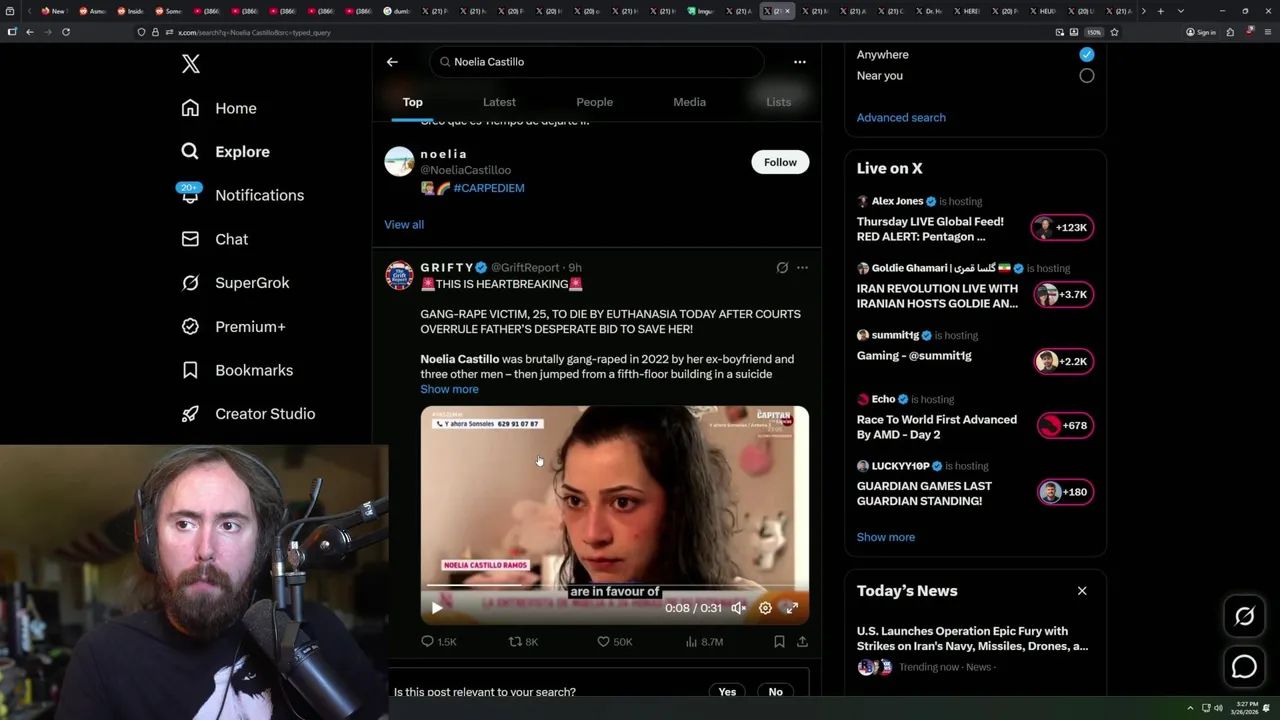Screen dimensions: 1280x720
Task: Mute the video volume
Action: 738,608
